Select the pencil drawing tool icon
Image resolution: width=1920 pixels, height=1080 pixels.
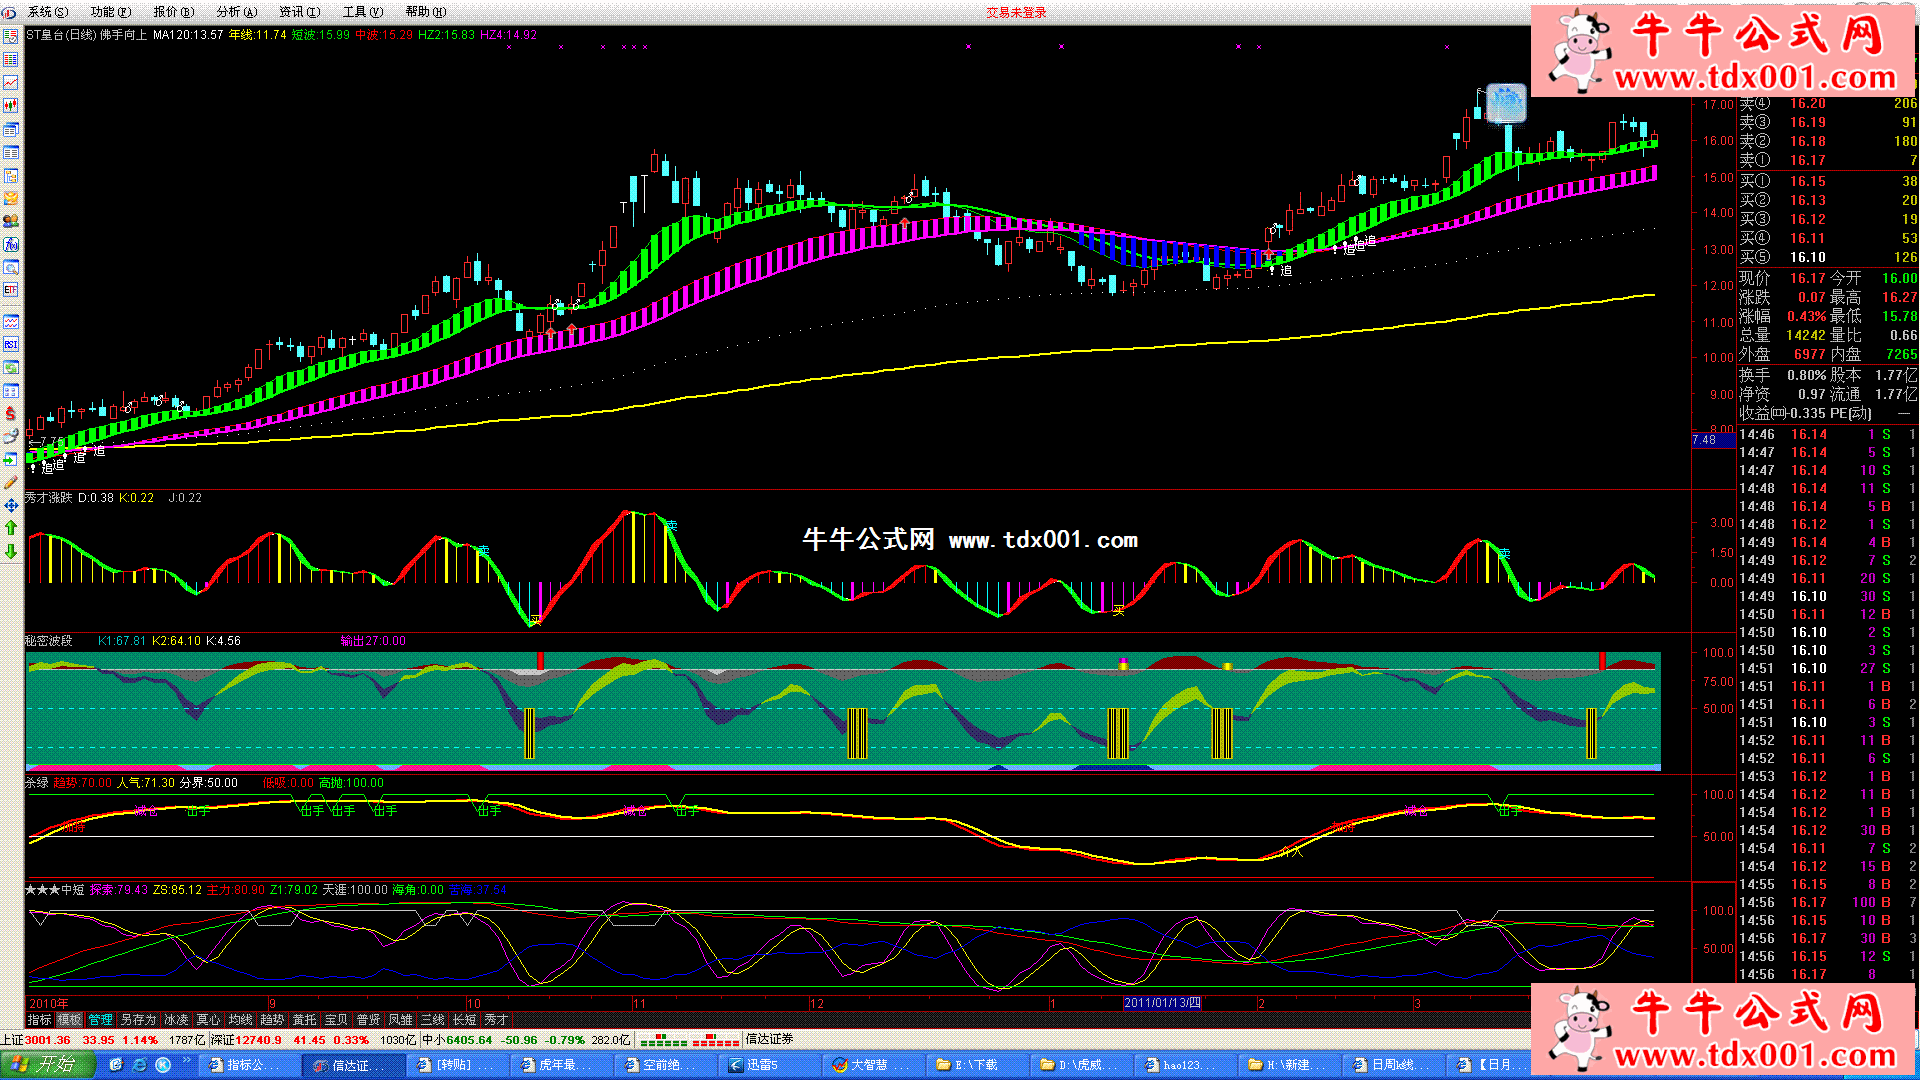click(11, 482)
